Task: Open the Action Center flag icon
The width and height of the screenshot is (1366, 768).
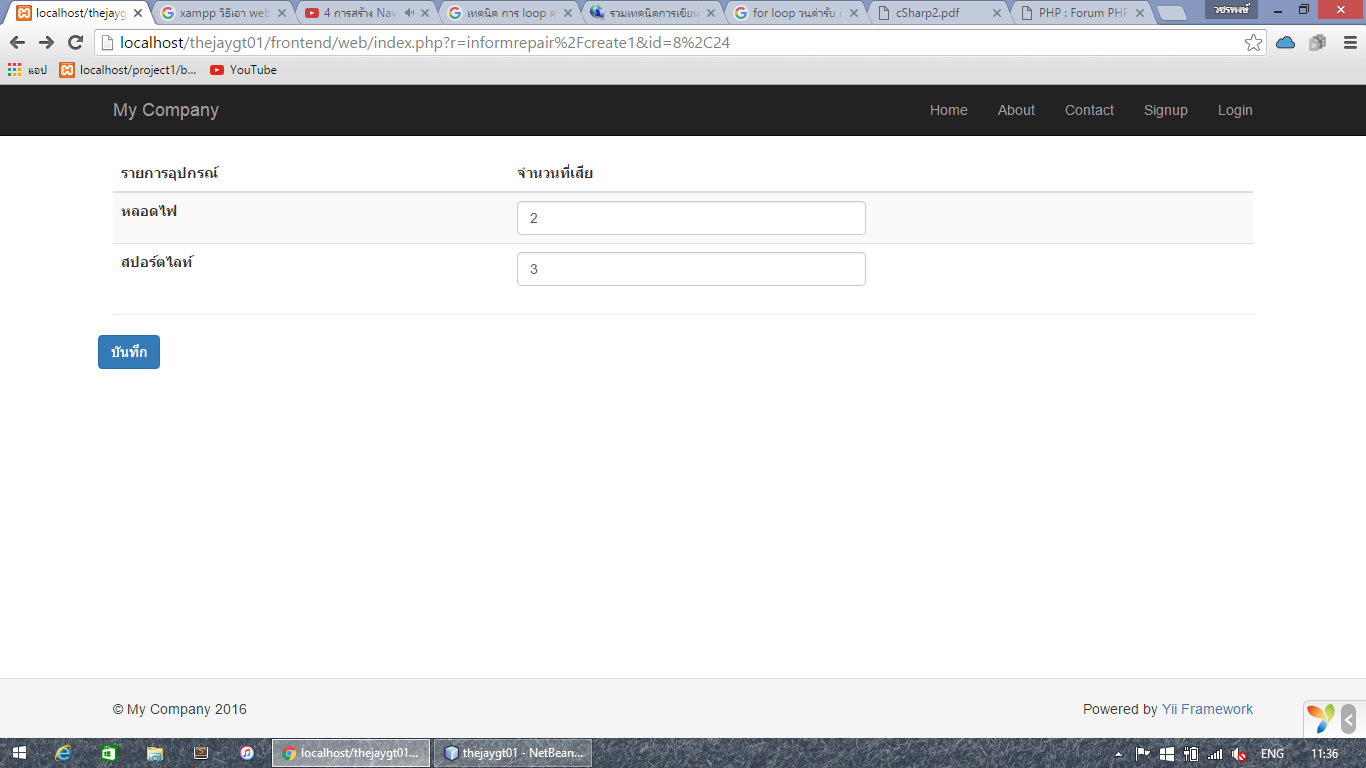Action: point(1143,754)
